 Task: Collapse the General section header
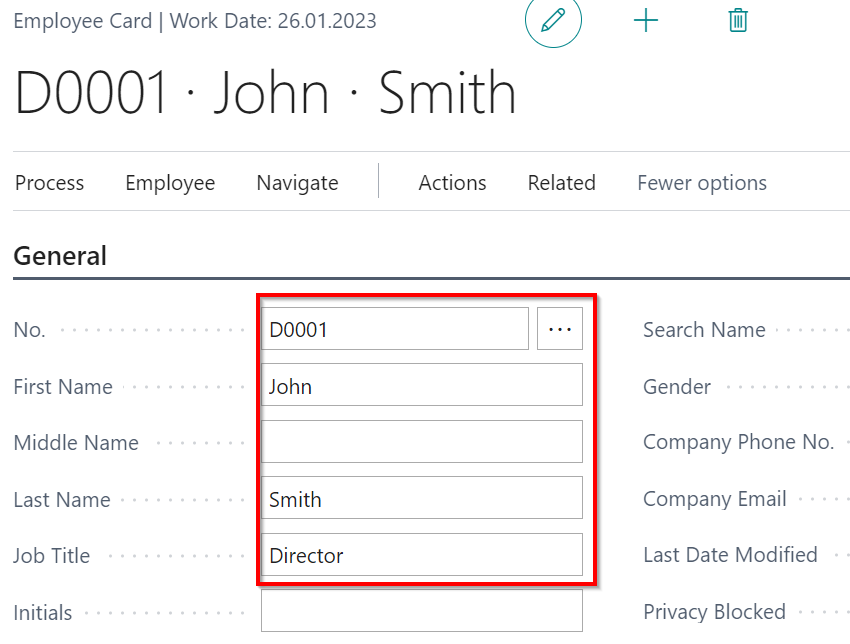pyautogui.click(x=60, y=256)
